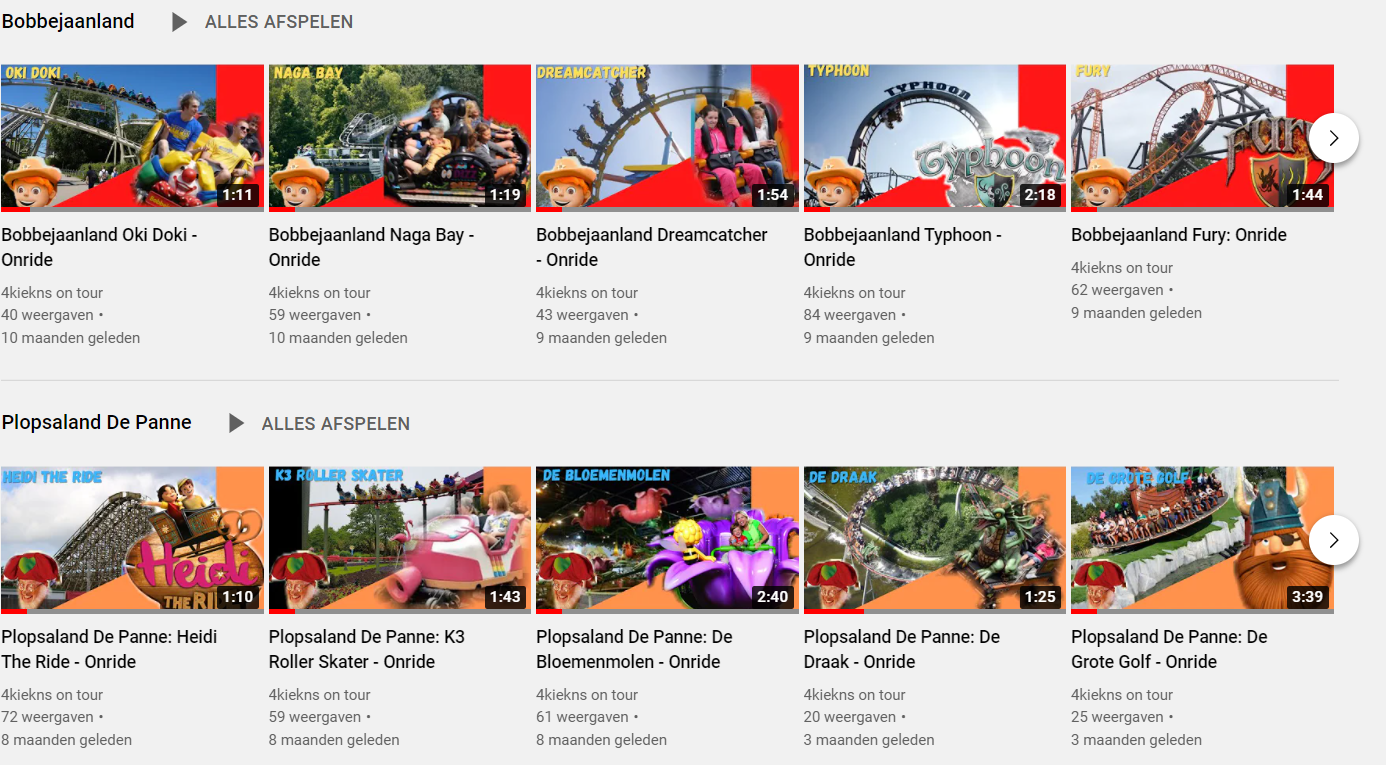Open 4kiekns on tour channel under Heidi The Ride
This screenshot has width=1386, height=765.
point(52,695)
